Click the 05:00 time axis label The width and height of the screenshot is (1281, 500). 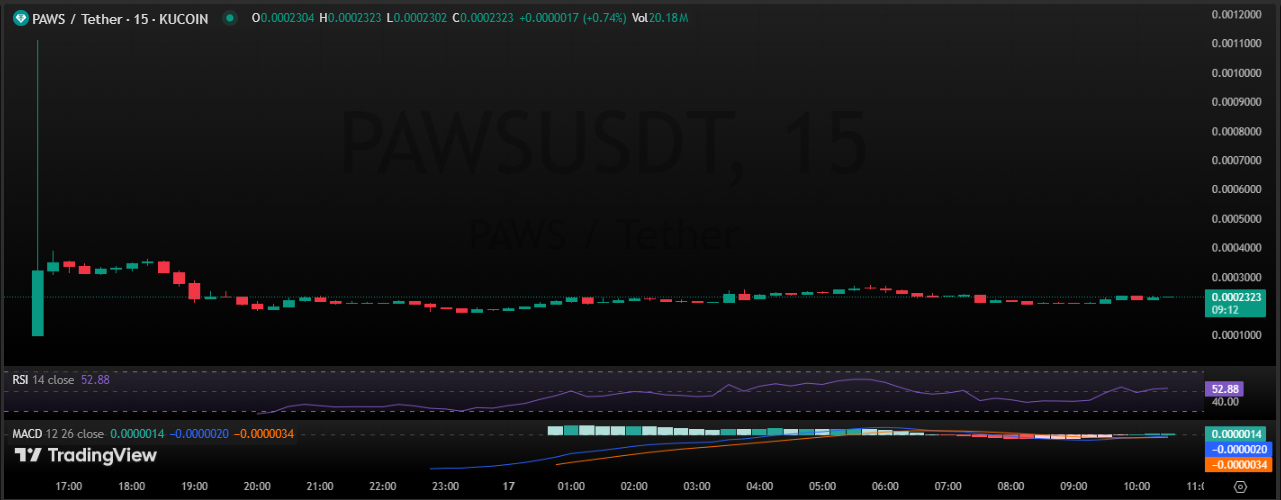pyautogui.click(x=822, y=486)
